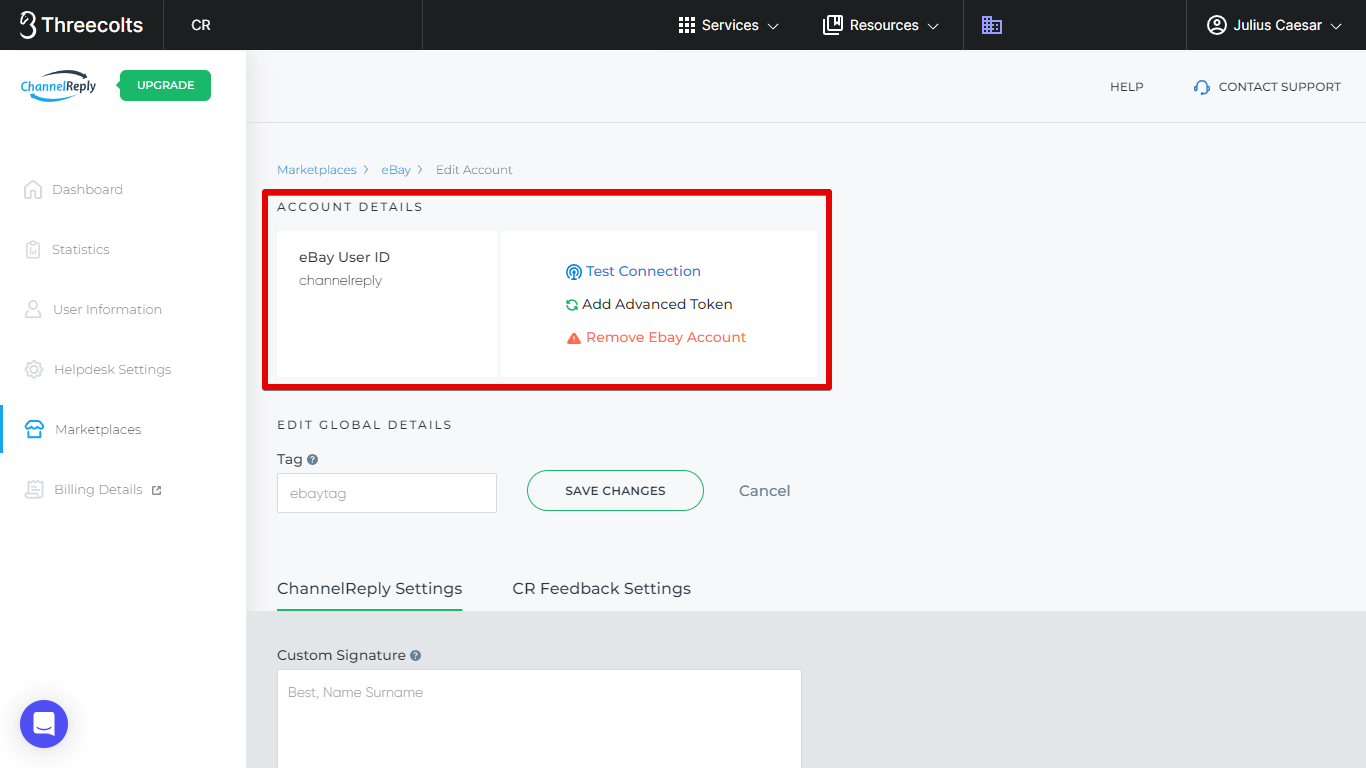
Task: Click the eBay User ID label
Action: coord(344,257)
